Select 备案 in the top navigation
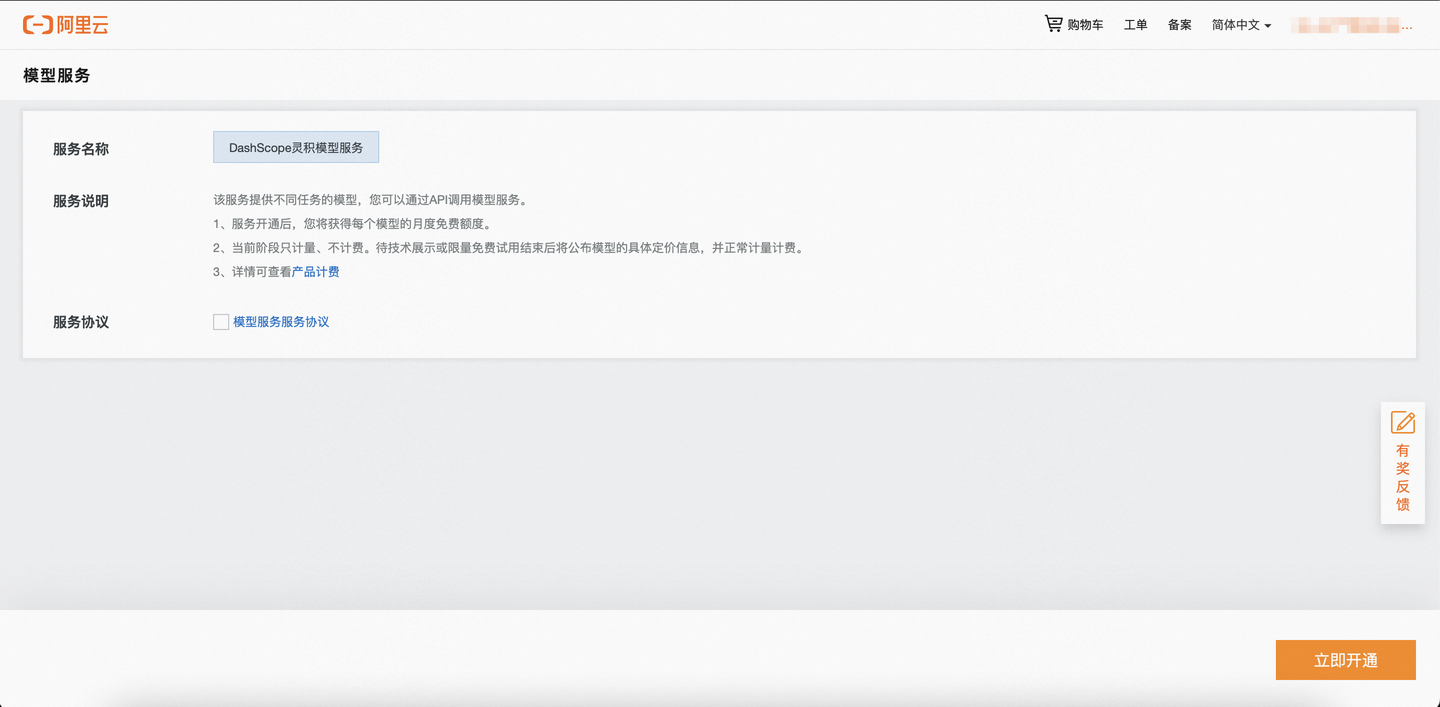 (1179, 25)
